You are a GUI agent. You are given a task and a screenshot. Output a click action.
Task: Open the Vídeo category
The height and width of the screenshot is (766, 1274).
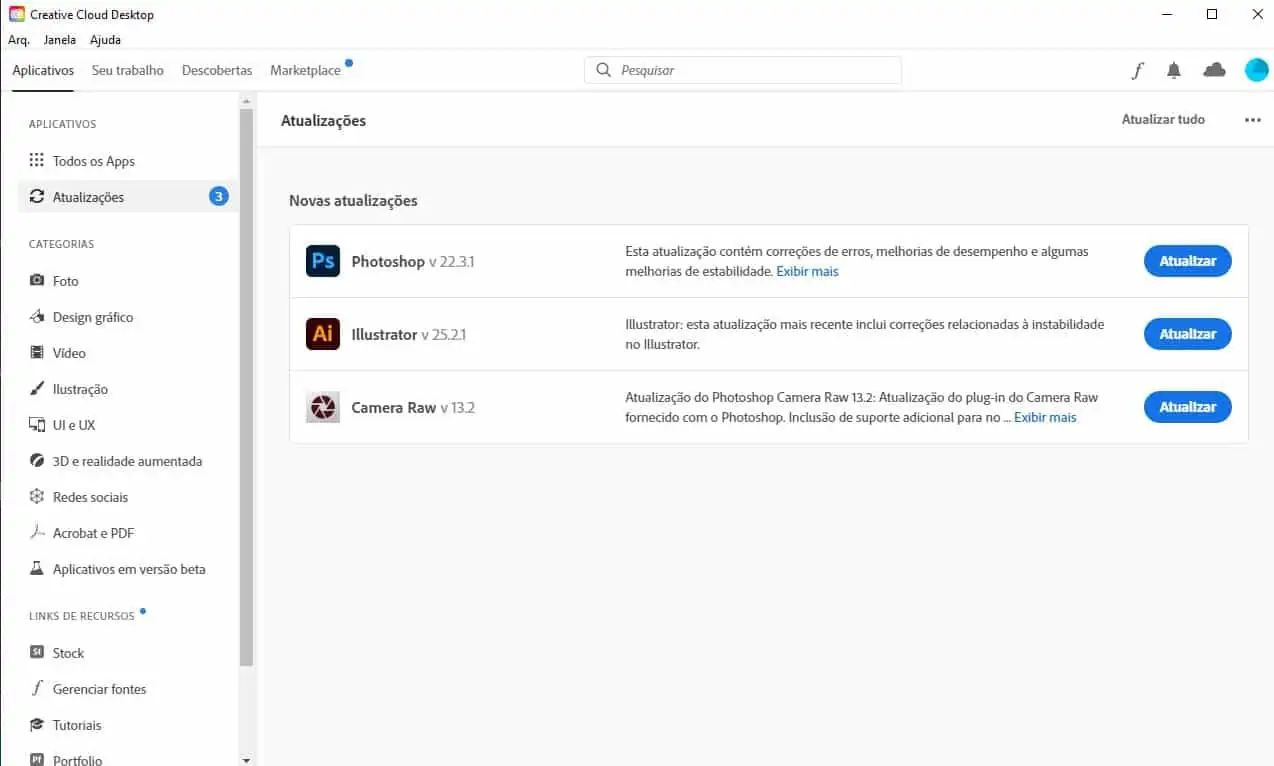coord(69,353)
